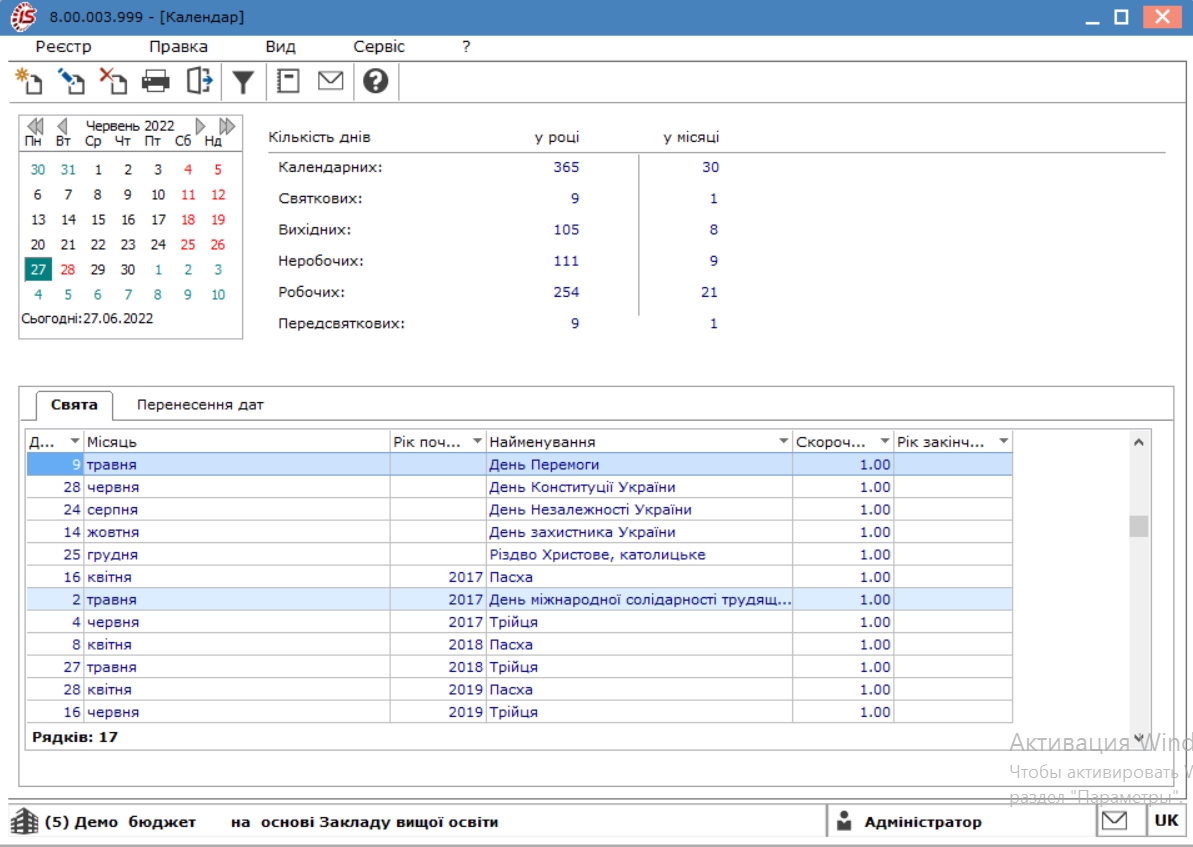The width and height of the screenshot is (1193, 847).
Task: Click the Адміністратор user icon
Action: (844, 821)
